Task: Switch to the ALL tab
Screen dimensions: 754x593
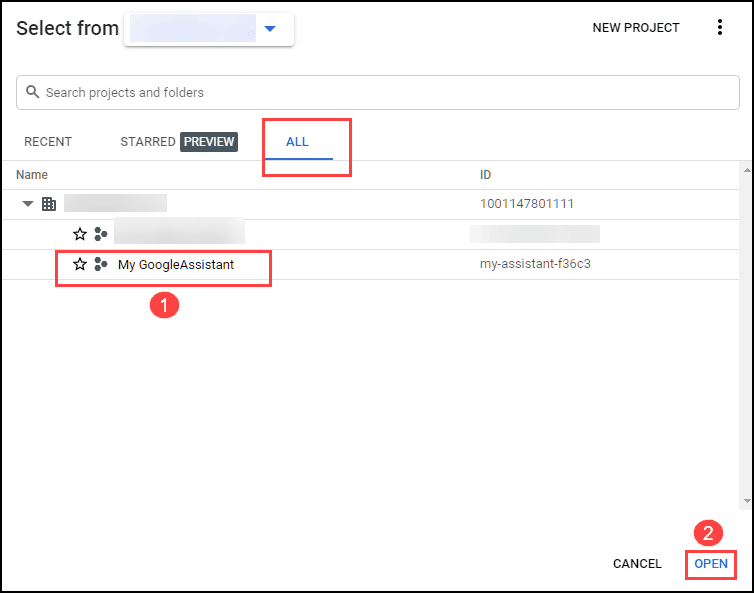Action: [298, 142]
